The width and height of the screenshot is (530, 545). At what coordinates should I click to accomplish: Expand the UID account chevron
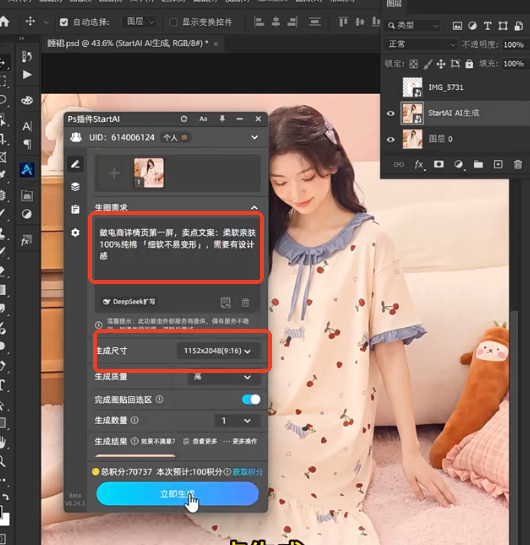(255, 138)
